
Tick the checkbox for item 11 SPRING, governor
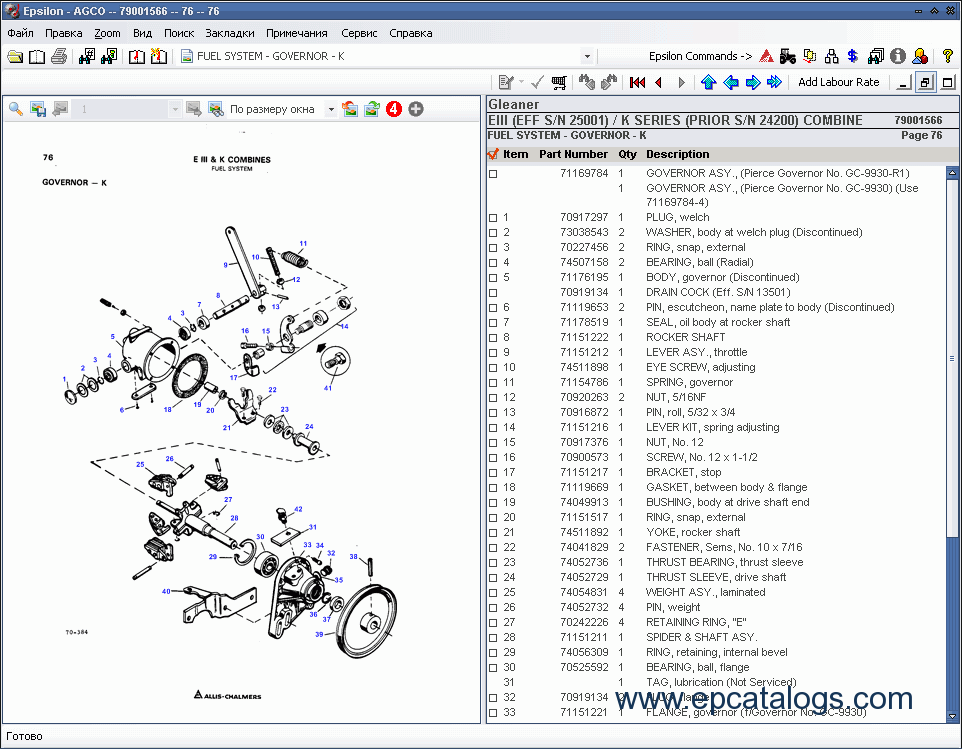click(x=492, y=383)
